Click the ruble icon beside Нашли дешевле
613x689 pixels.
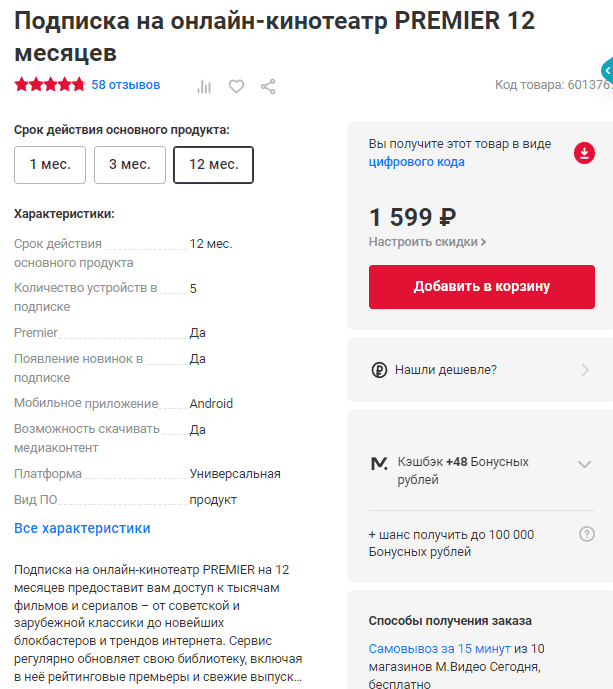click(x=379, y=370)
